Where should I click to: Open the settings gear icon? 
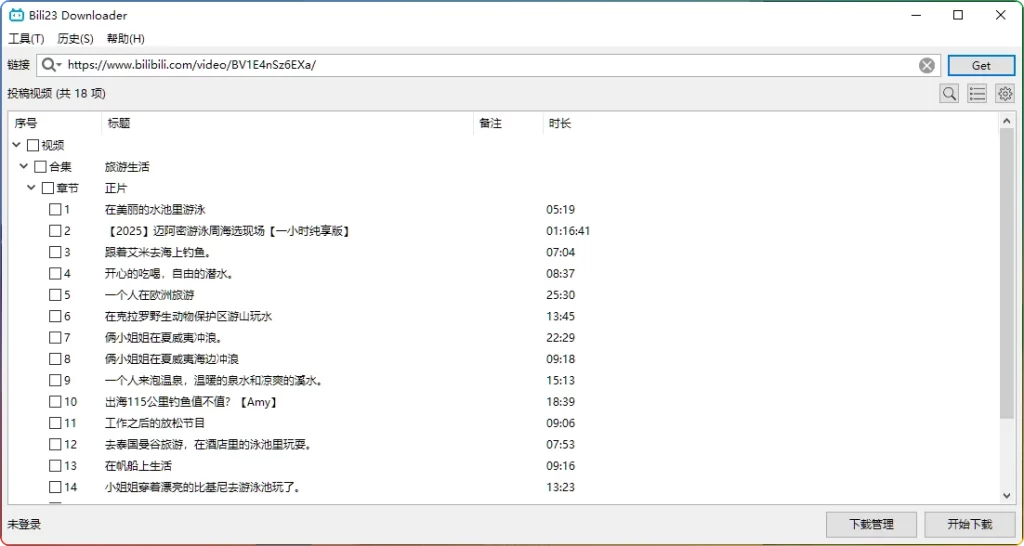point(1004,93)
